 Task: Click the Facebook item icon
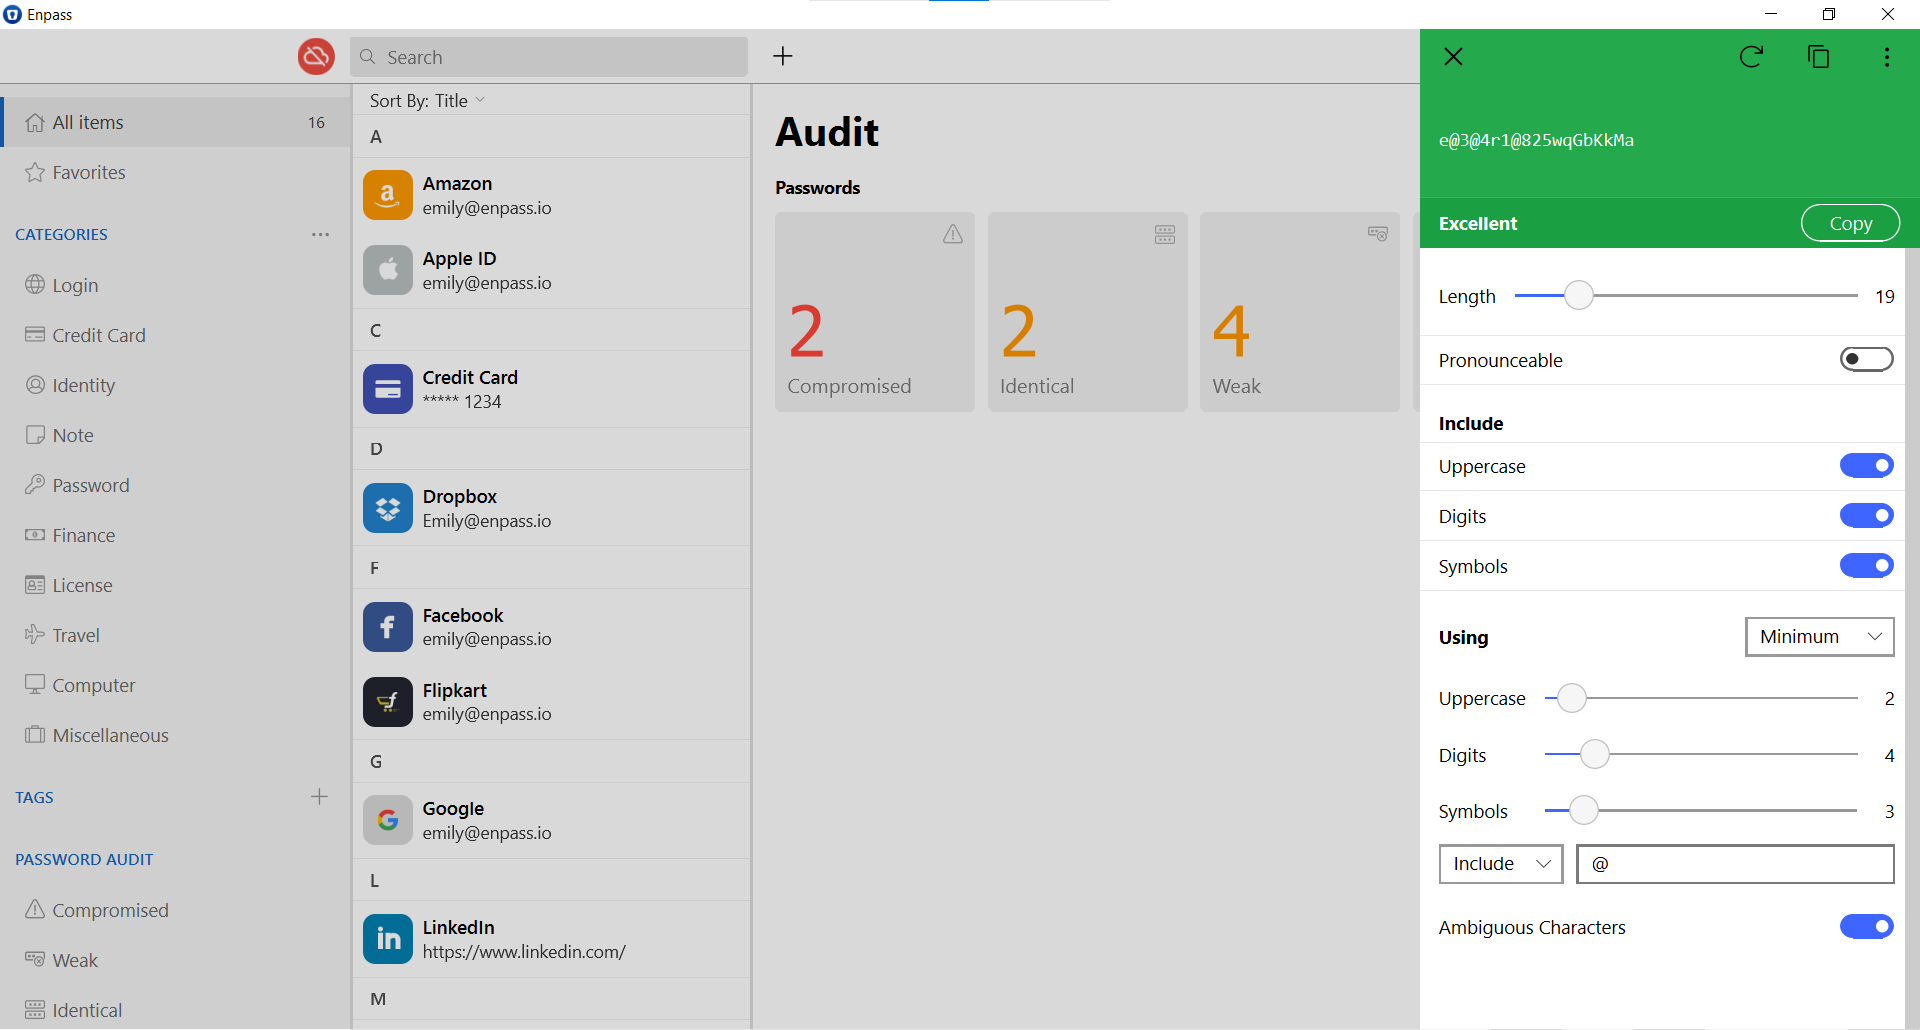pos(388,627)
